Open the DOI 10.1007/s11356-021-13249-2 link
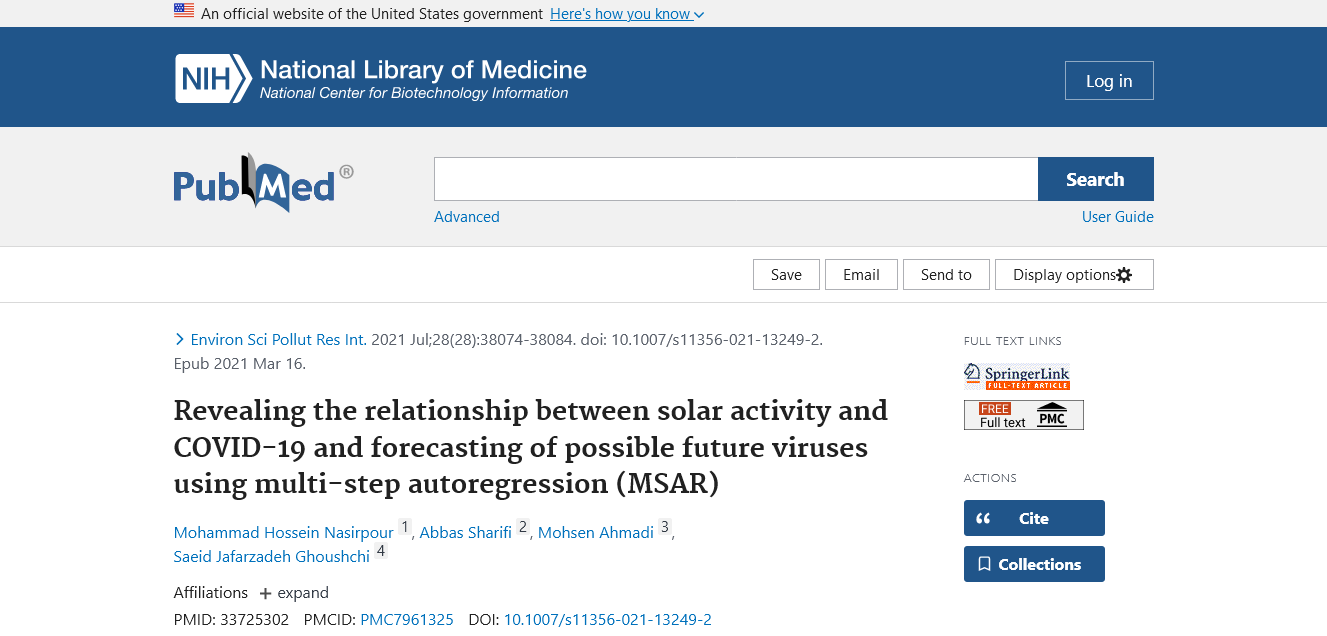 608,620
